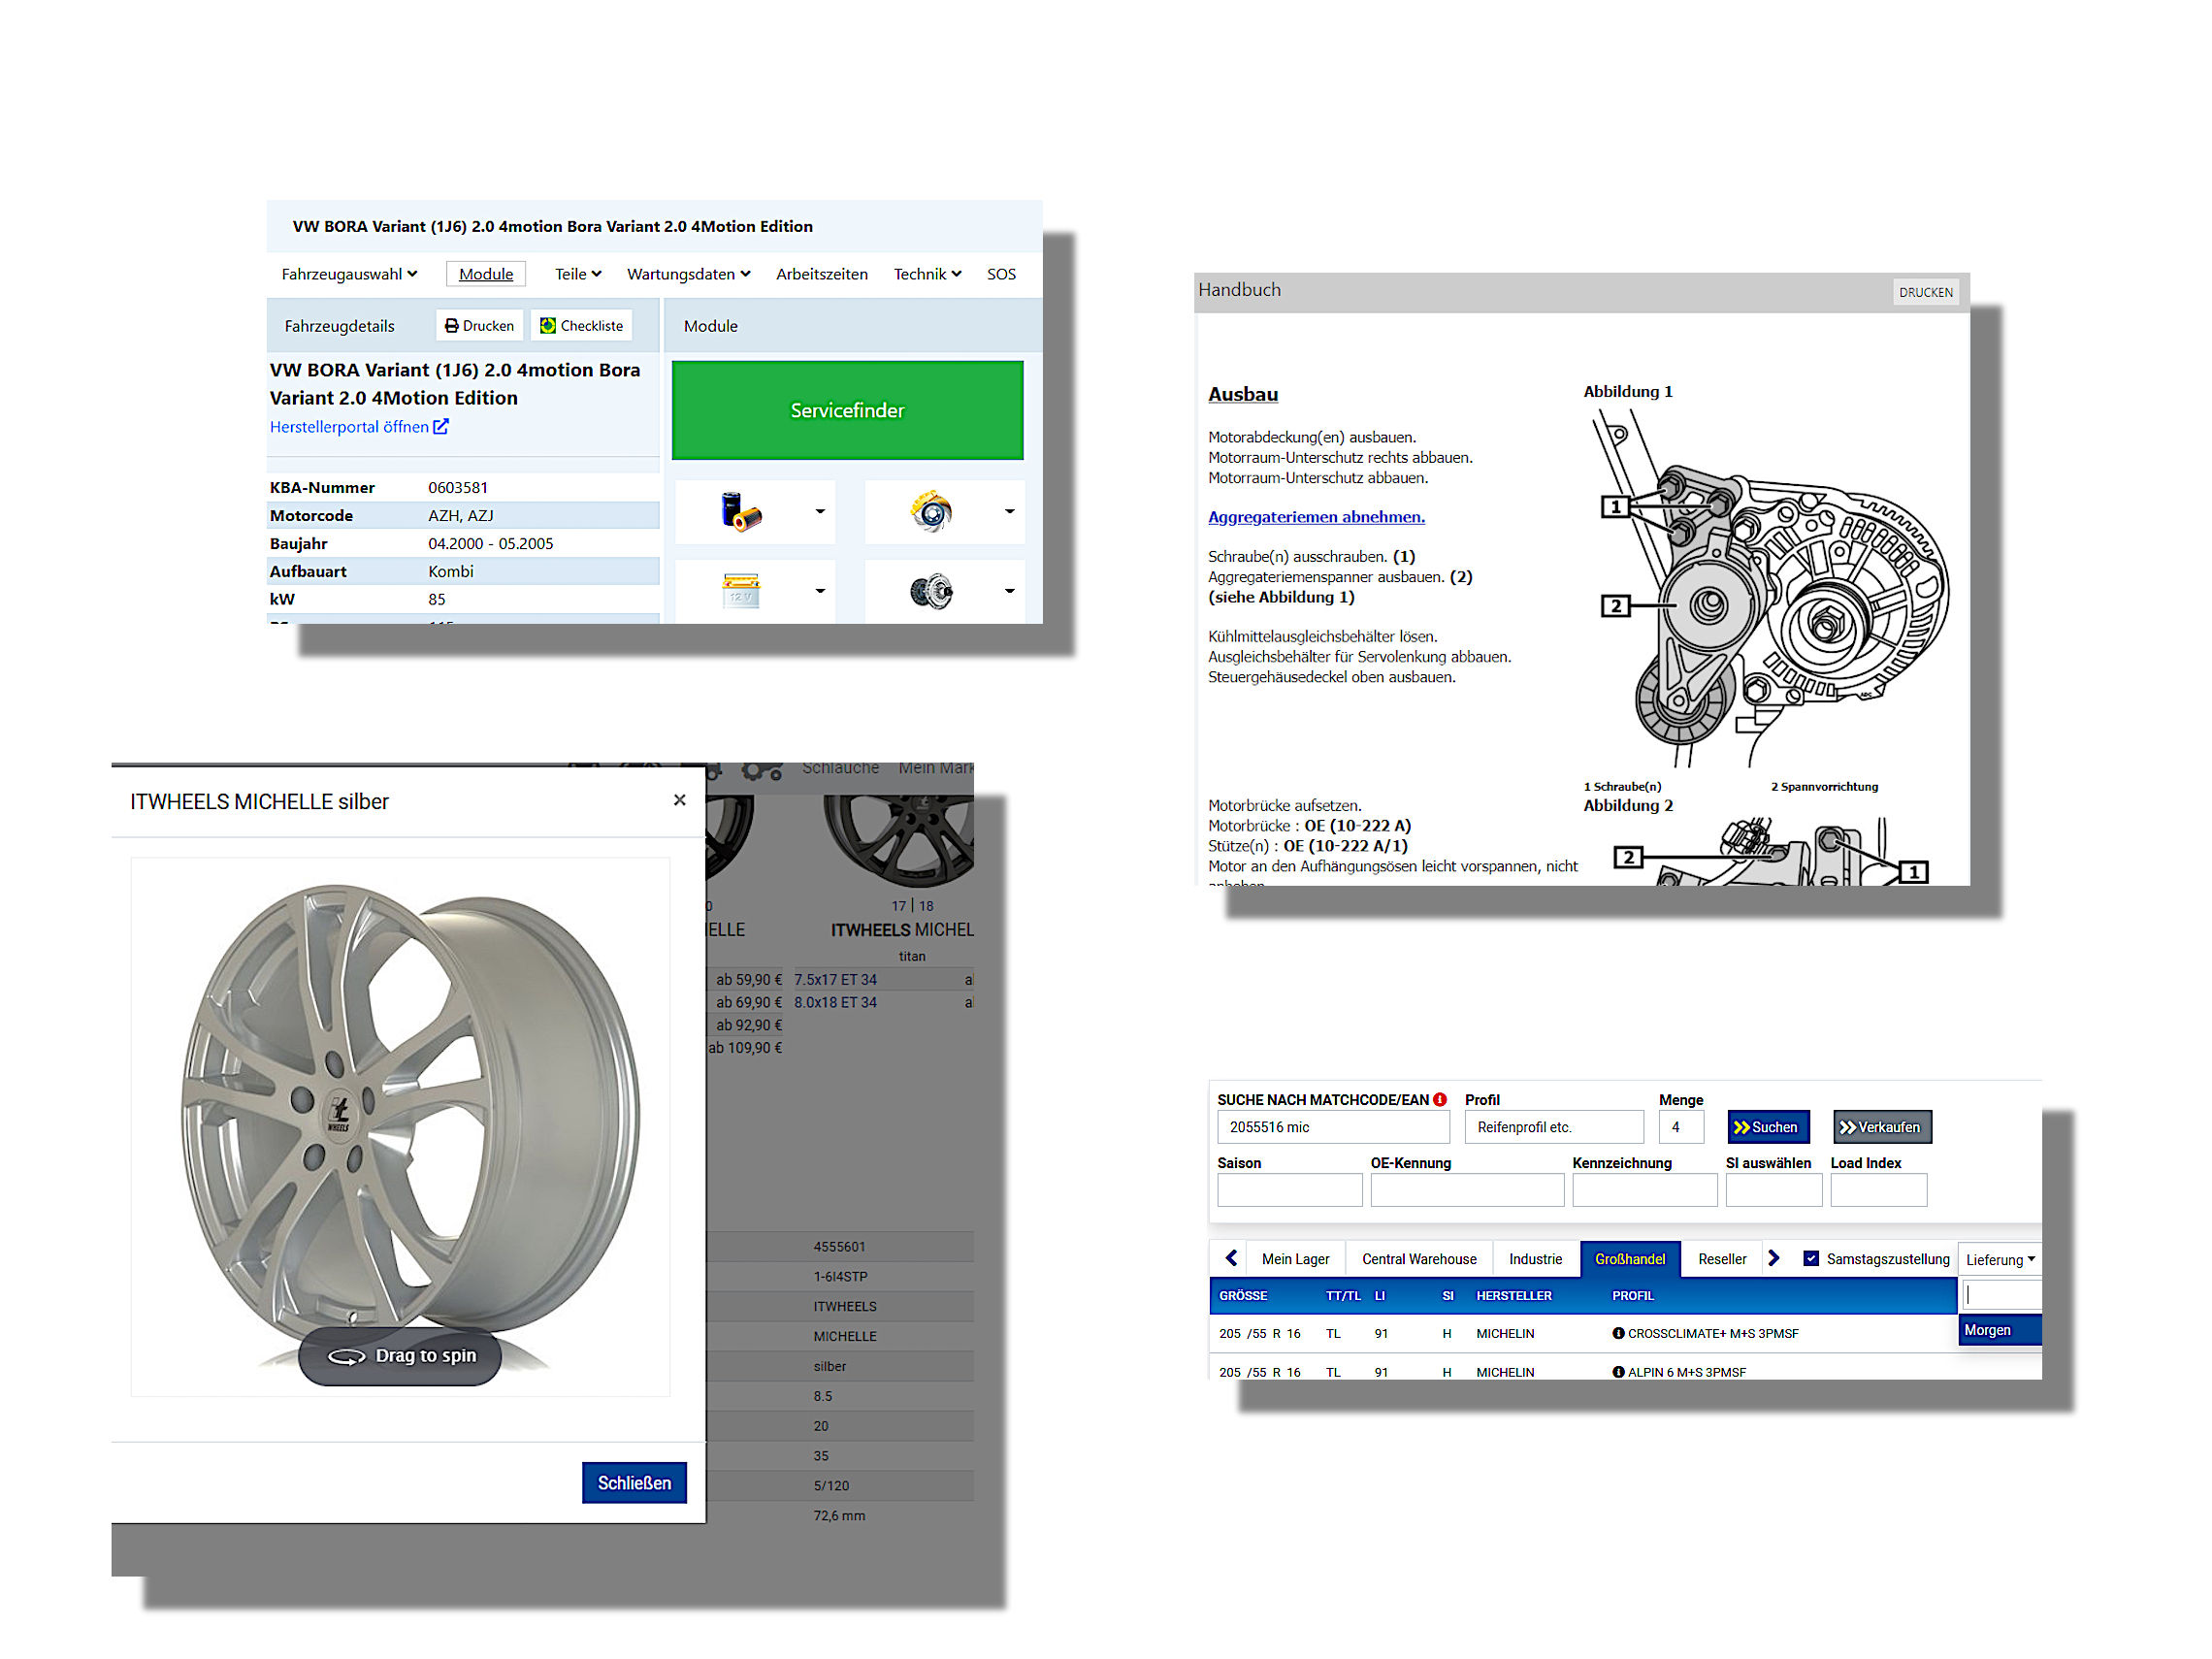Click the CROSSCLIMATE+ M+S 3PMSF row text
The height and width of the screenshot is (1659, 2212).
tap(1713, 1334)
